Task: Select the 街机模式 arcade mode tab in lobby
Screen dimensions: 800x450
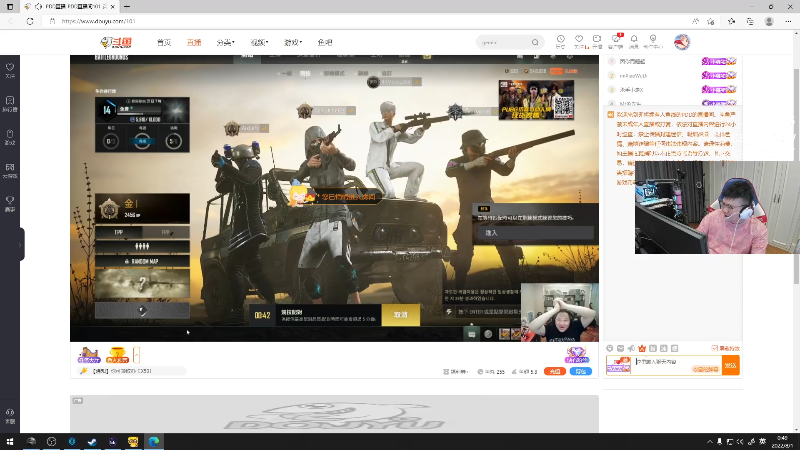Action: click(334, 73)
